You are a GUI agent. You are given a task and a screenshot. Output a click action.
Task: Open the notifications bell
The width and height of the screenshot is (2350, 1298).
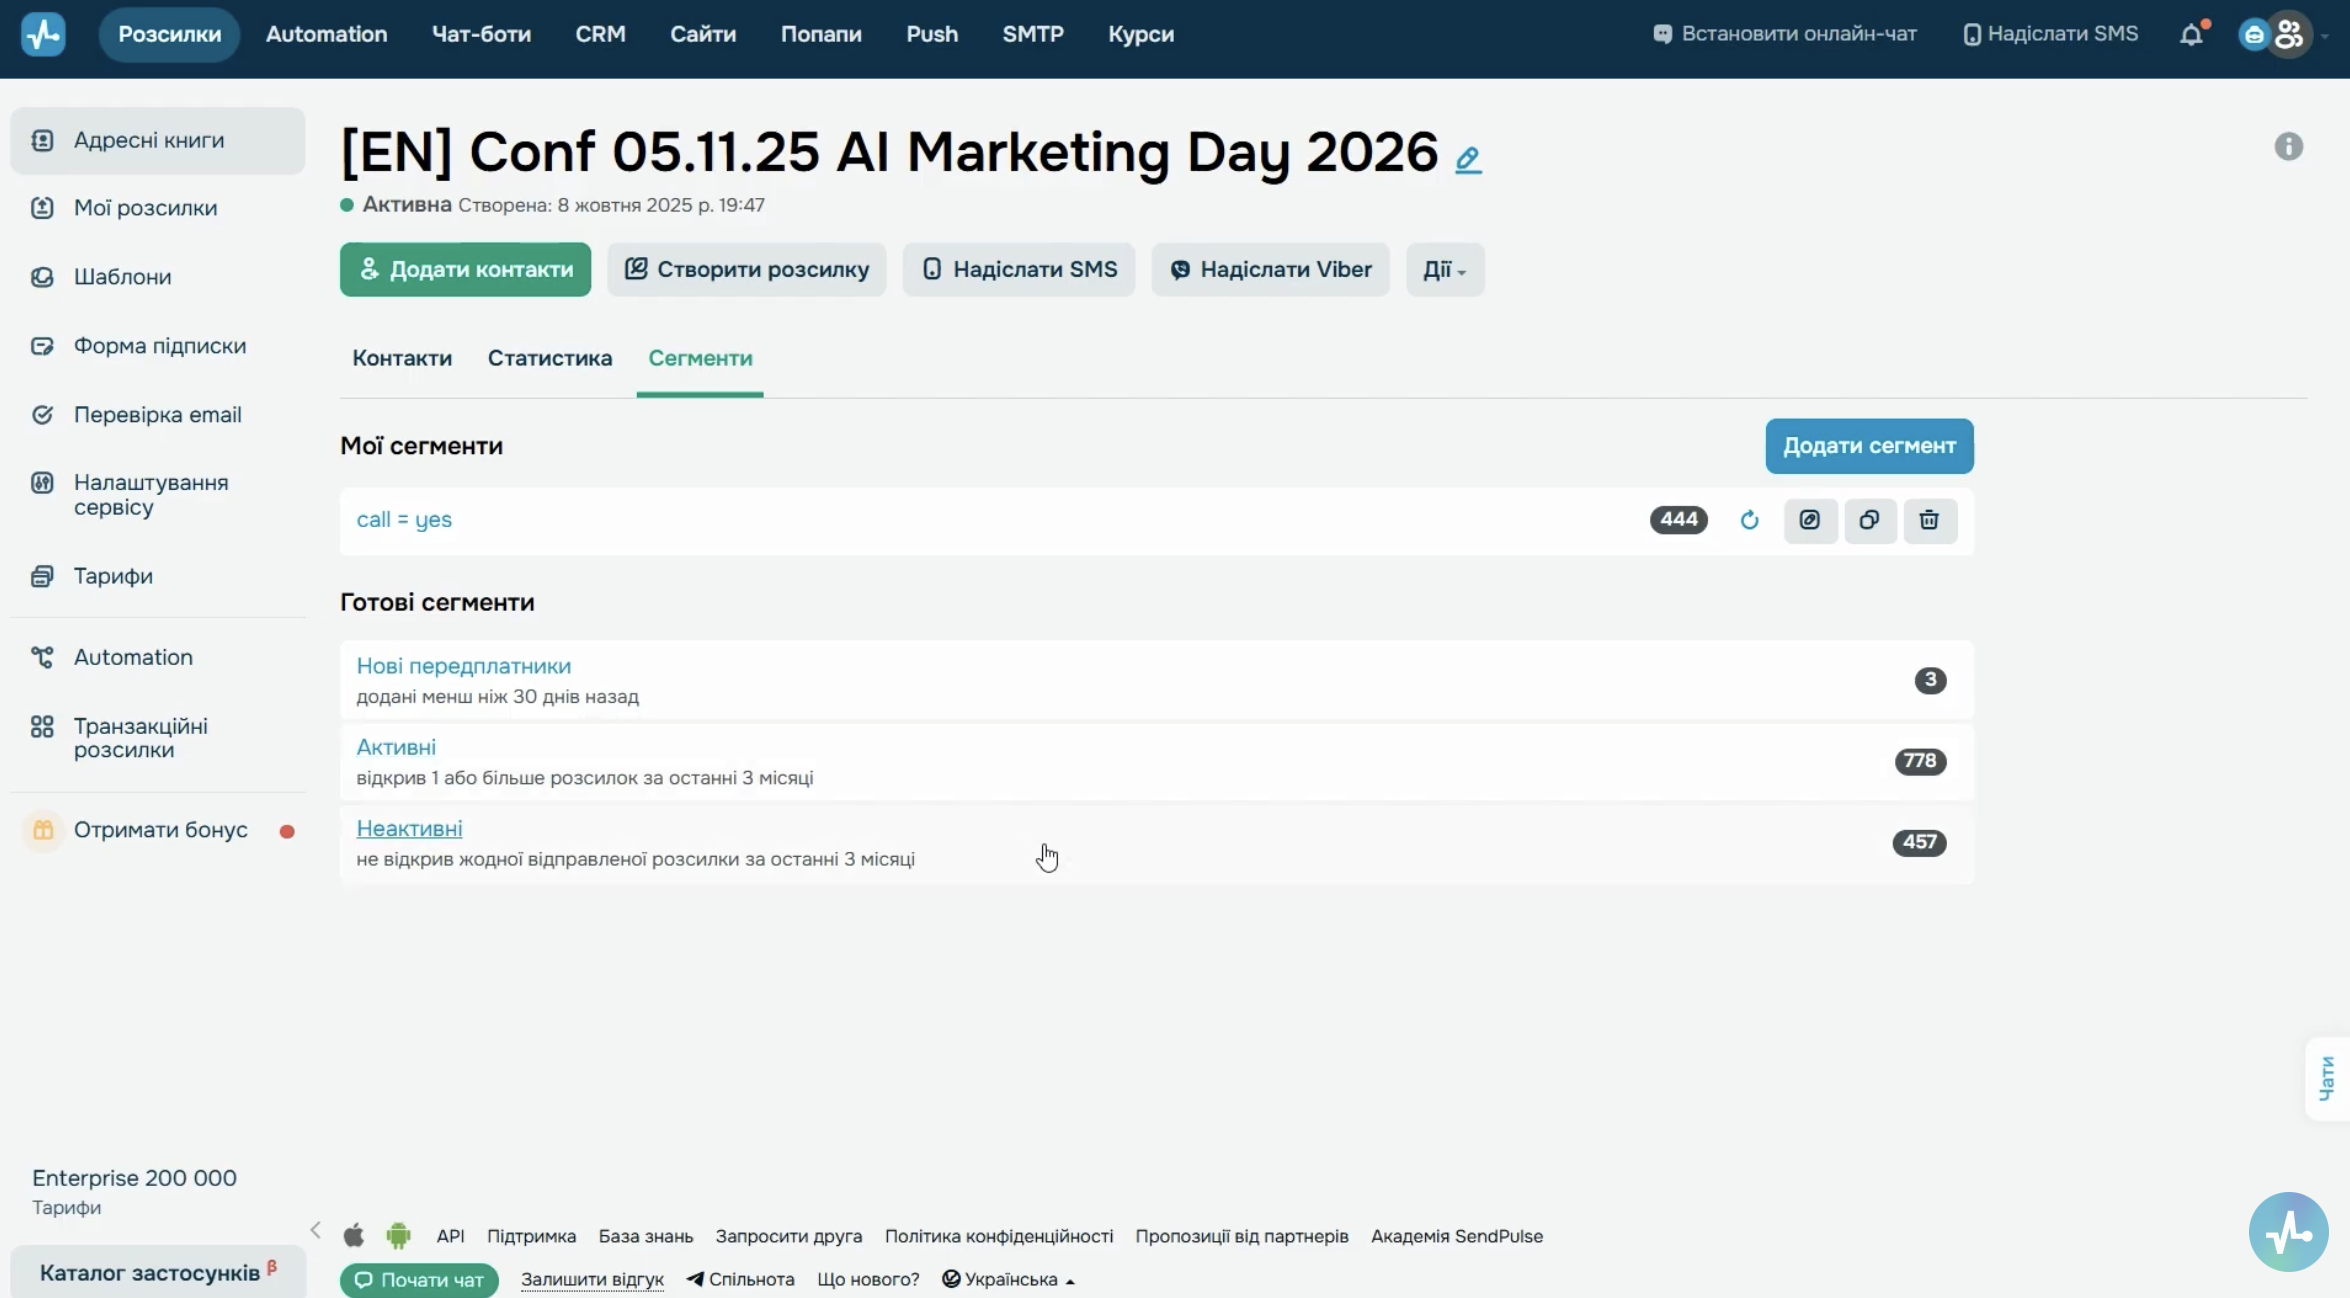[2191, 34]
